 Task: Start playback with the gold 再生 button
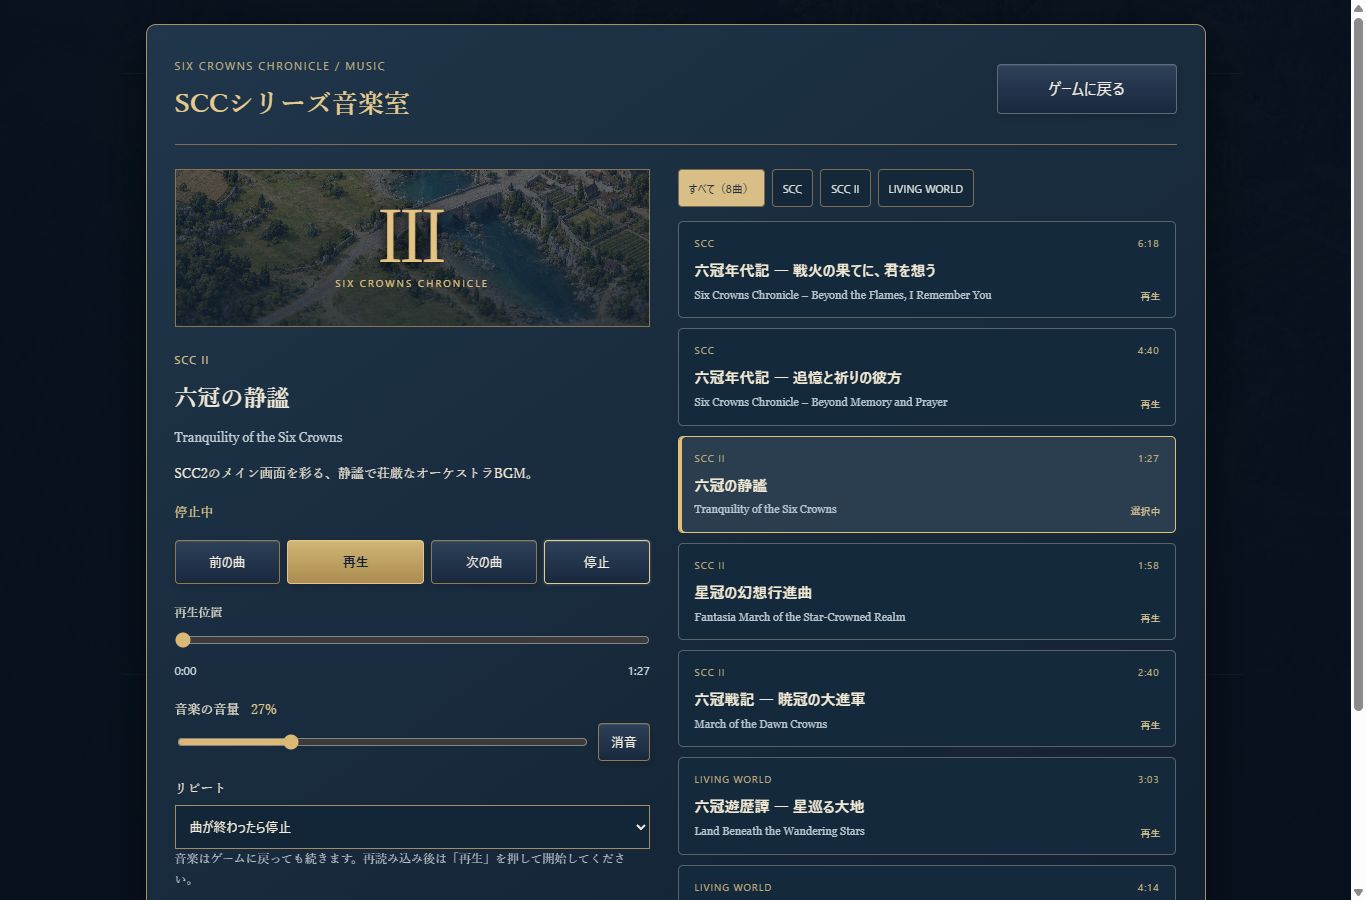pos(355,562)
